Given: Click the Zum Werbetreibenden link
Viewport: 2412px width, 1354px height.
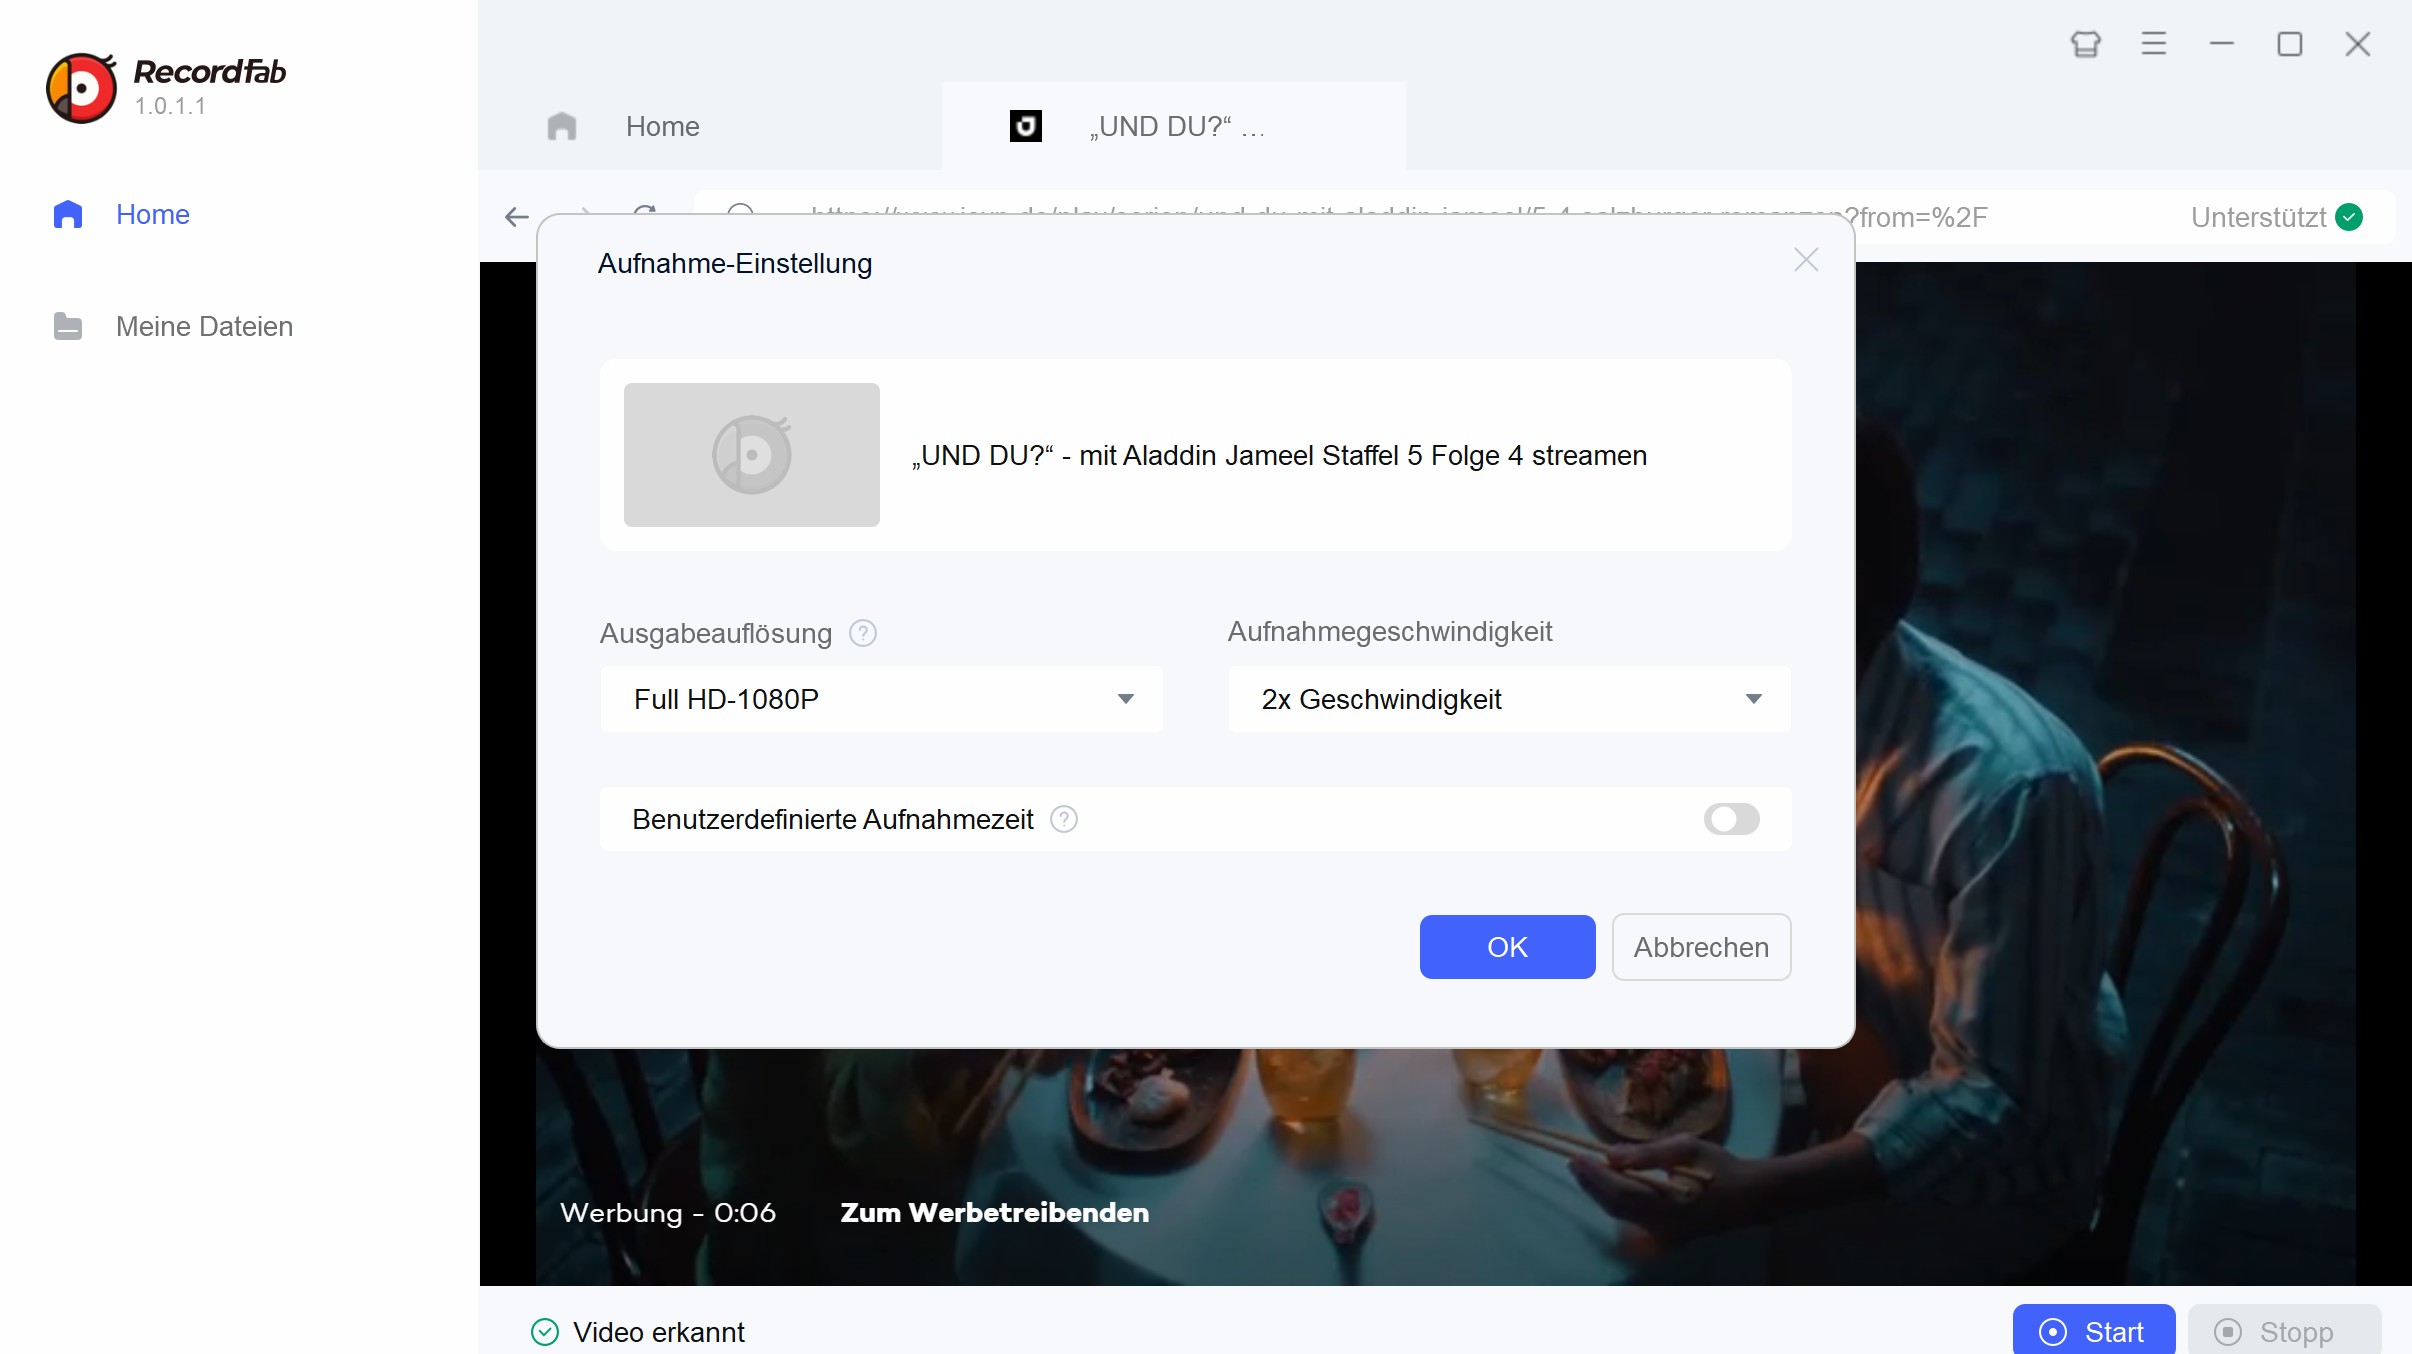Looking at the screenshot, I should pyautogui.click(x=994, y=1212).
